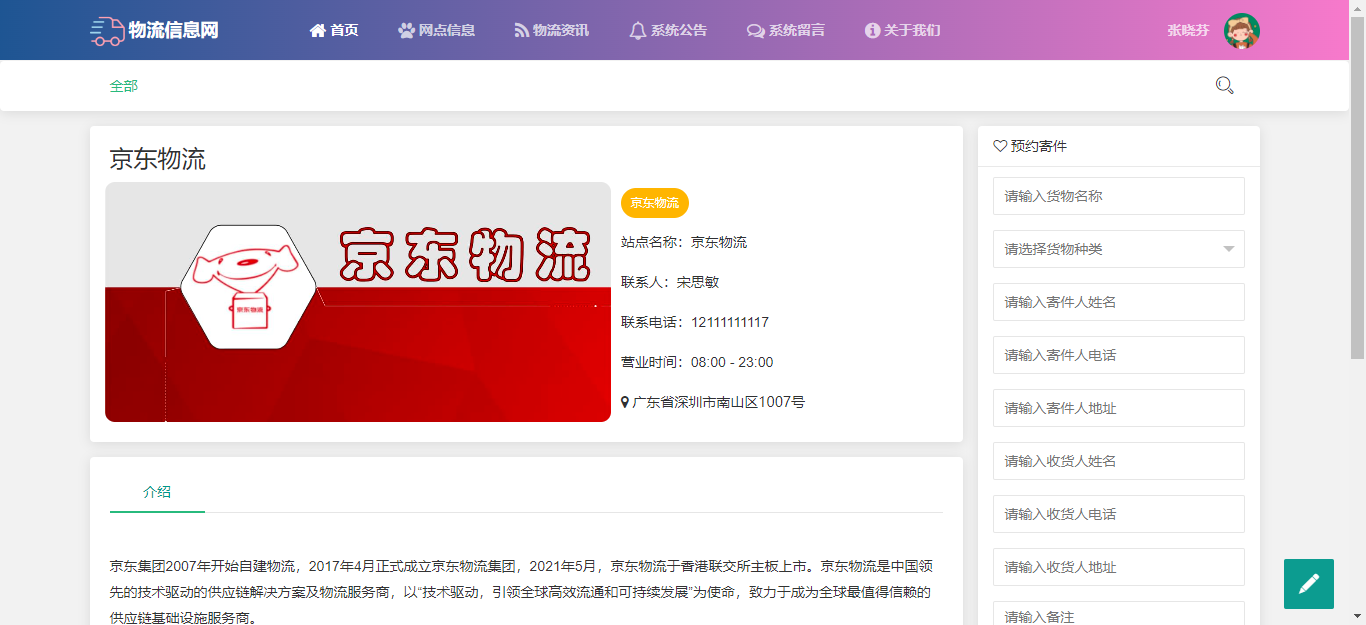Click the heart icon next to 预约寄件
Image resolution: width=1366 pixels, height=625 pixels.
[x=1000, y=146]
